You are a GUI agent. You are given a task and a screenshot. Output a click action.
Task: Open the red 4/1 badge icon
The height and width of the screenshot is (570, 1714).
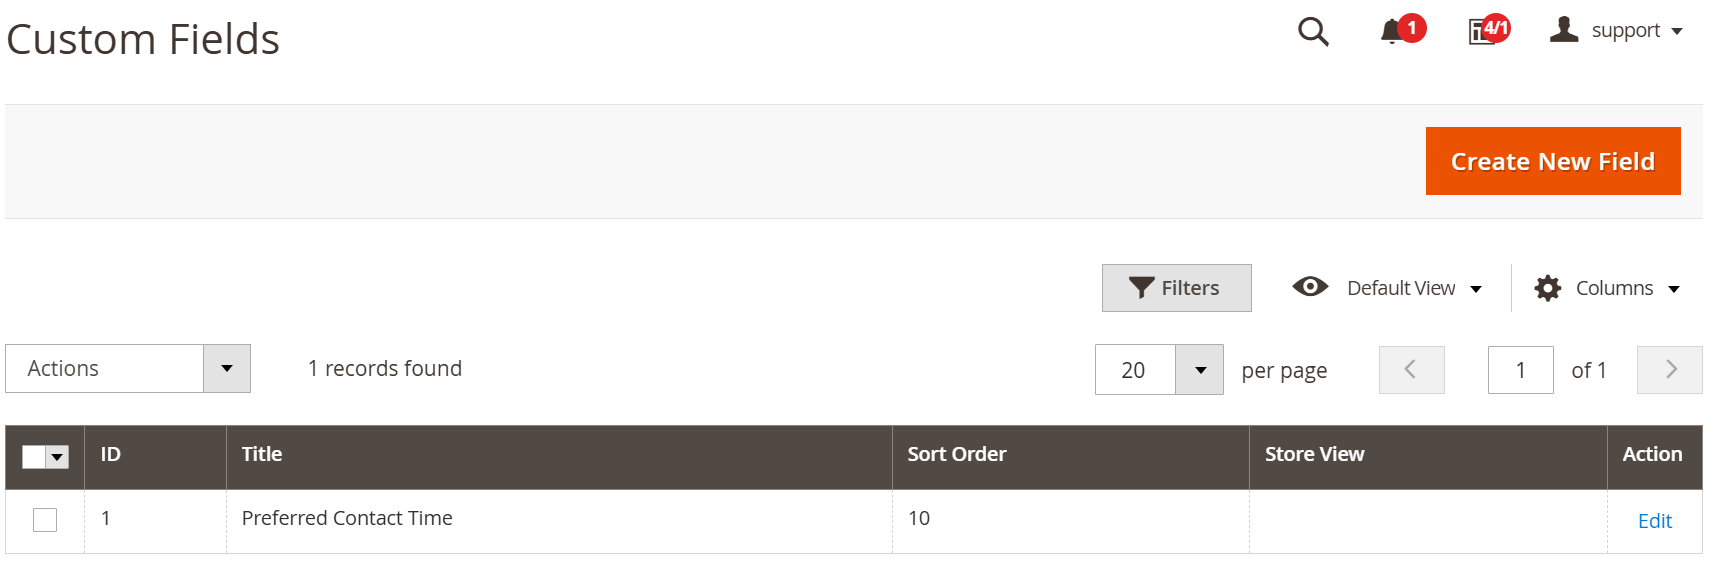click(1496, 28)
